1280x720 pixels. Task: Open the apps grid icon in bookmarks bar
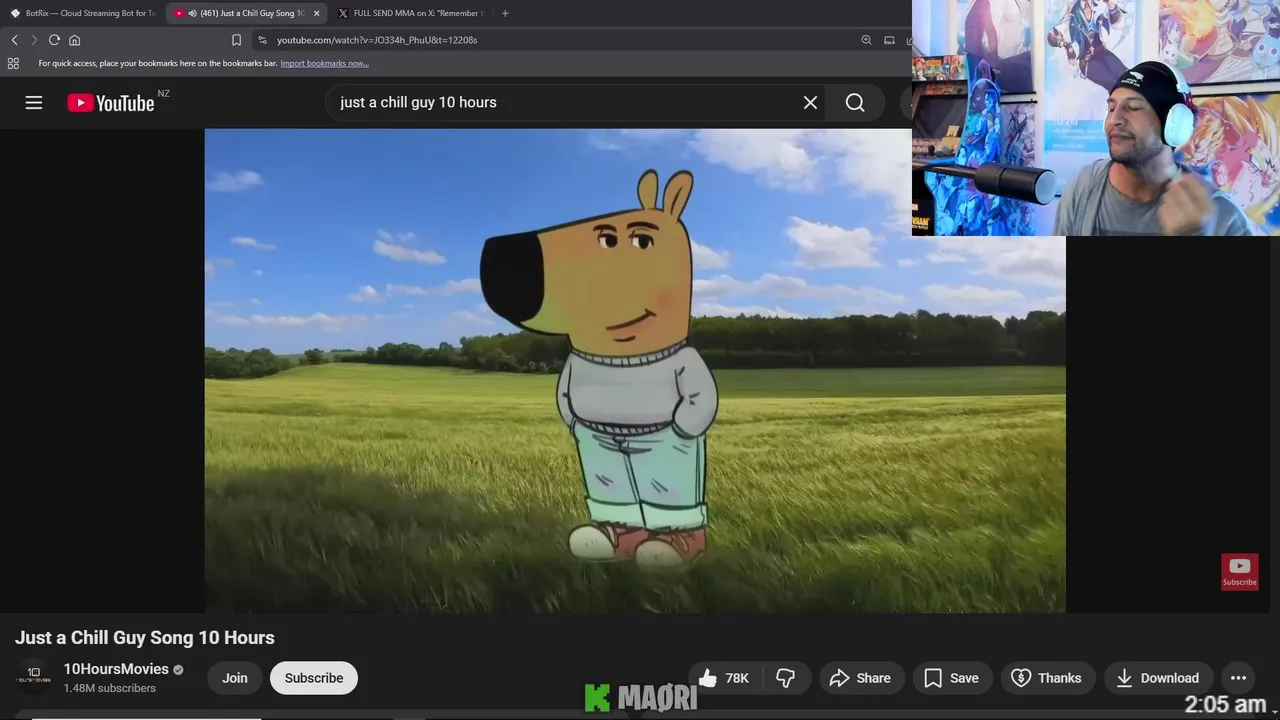[x=13, y=63]
